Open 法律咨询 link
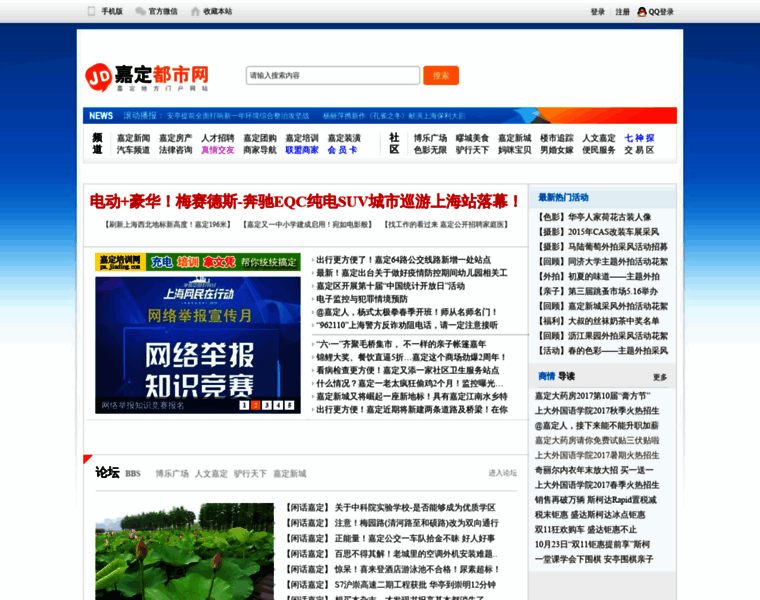The height and width of the screenshot is (600, 760). (x=175, y=150)
